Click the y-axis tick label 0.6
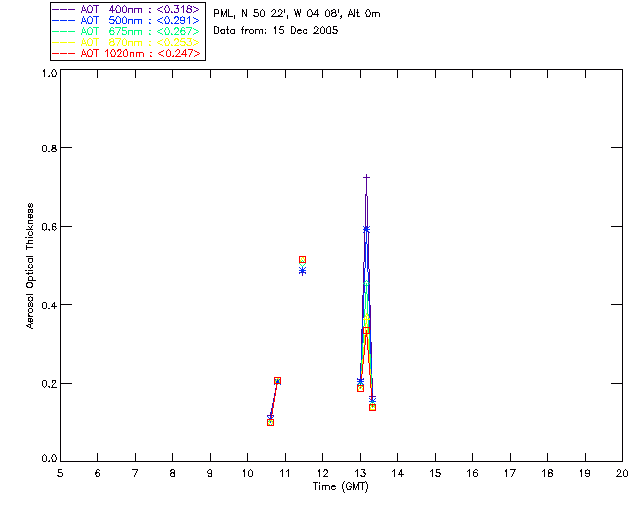 pos(49,227)
